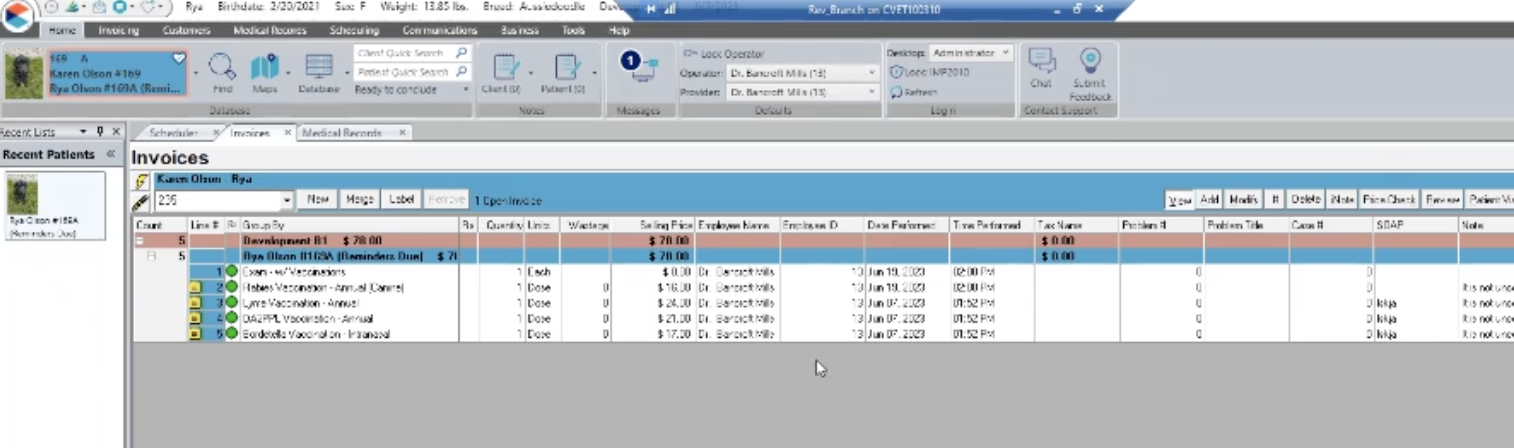Switch to the Medical Records tab
The image size is (1514, 448).
point(343,132)
